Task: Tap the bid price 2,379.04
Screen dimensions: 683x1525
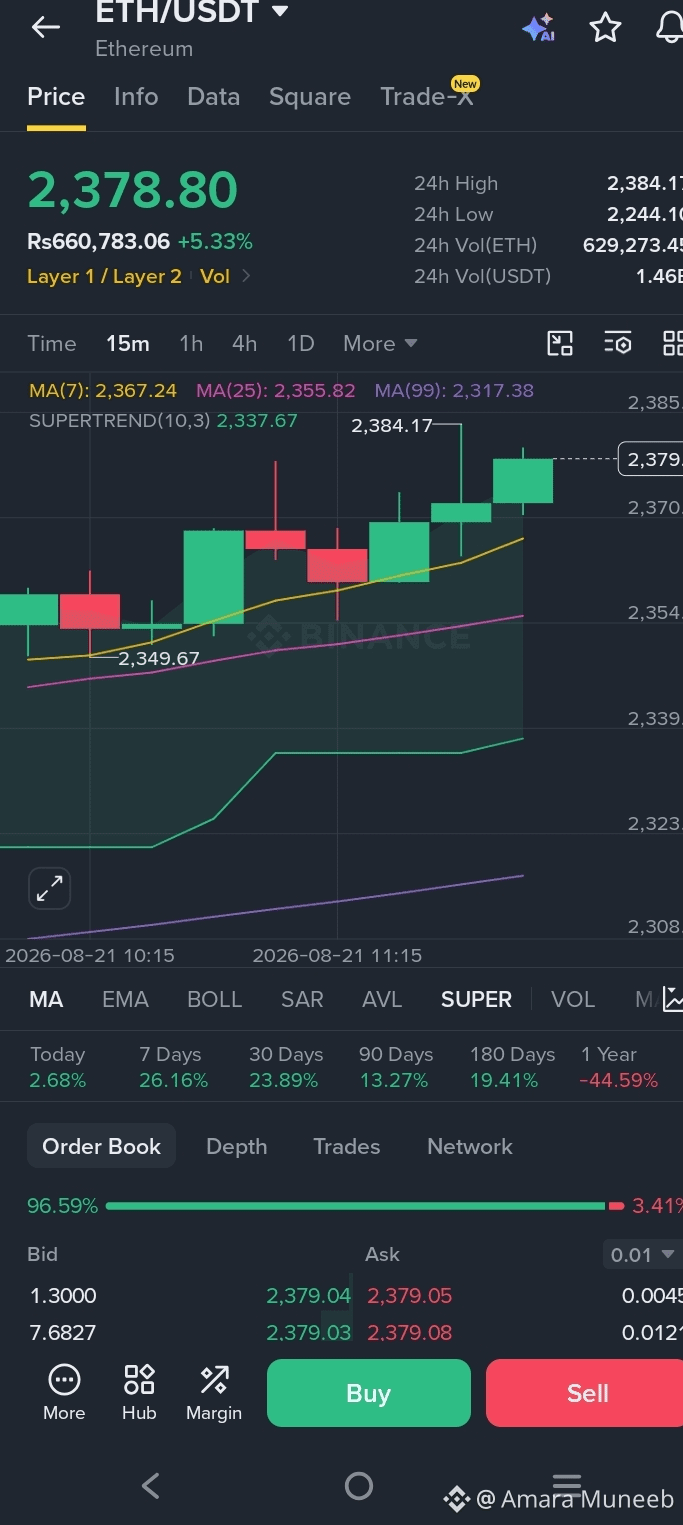Action: 309,1296
